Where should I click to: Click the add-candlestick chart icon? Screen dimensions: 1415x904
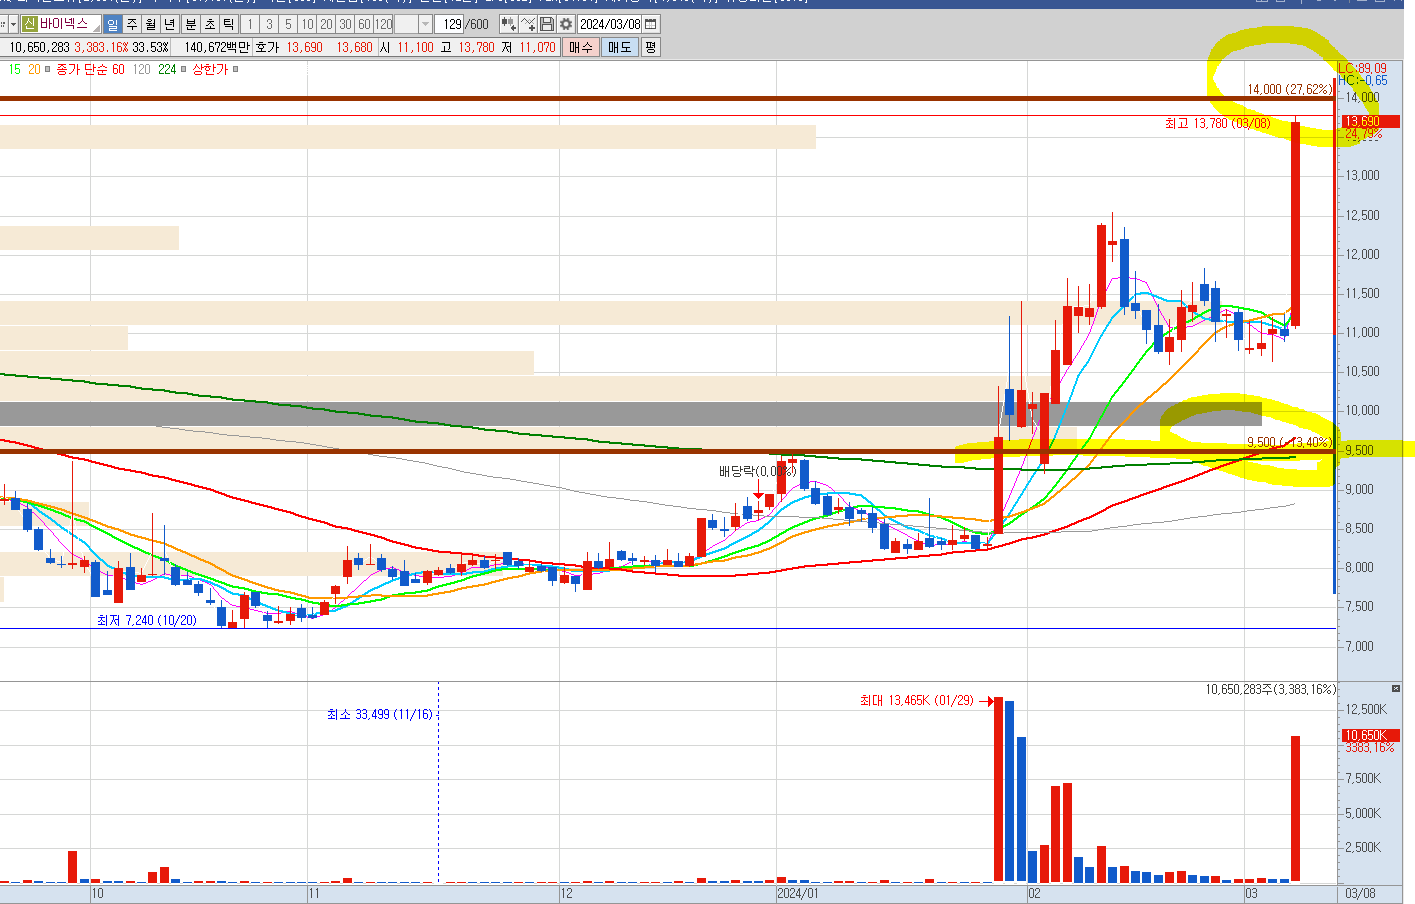click(509, 24)
